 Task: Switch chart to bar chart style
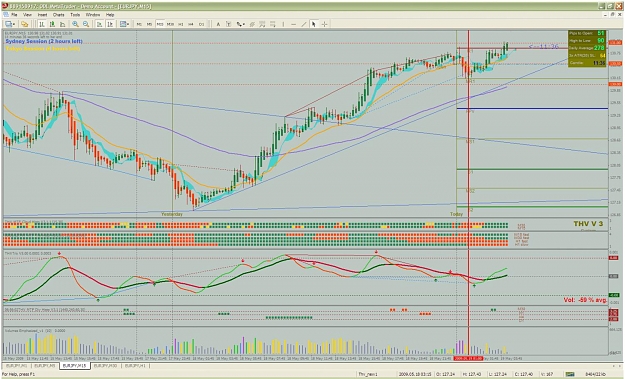coord(41,24)
